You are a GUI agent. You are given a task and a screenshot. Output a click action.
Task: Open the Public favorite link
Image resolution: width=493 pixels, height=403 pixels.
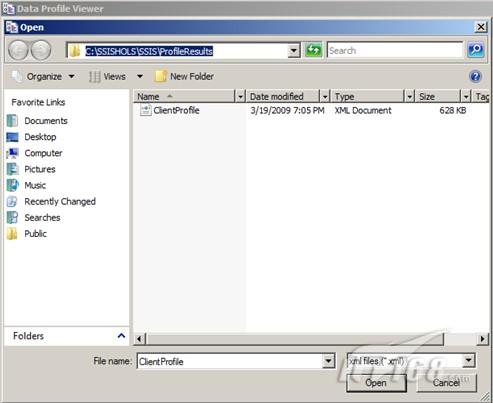click(35, 234)
